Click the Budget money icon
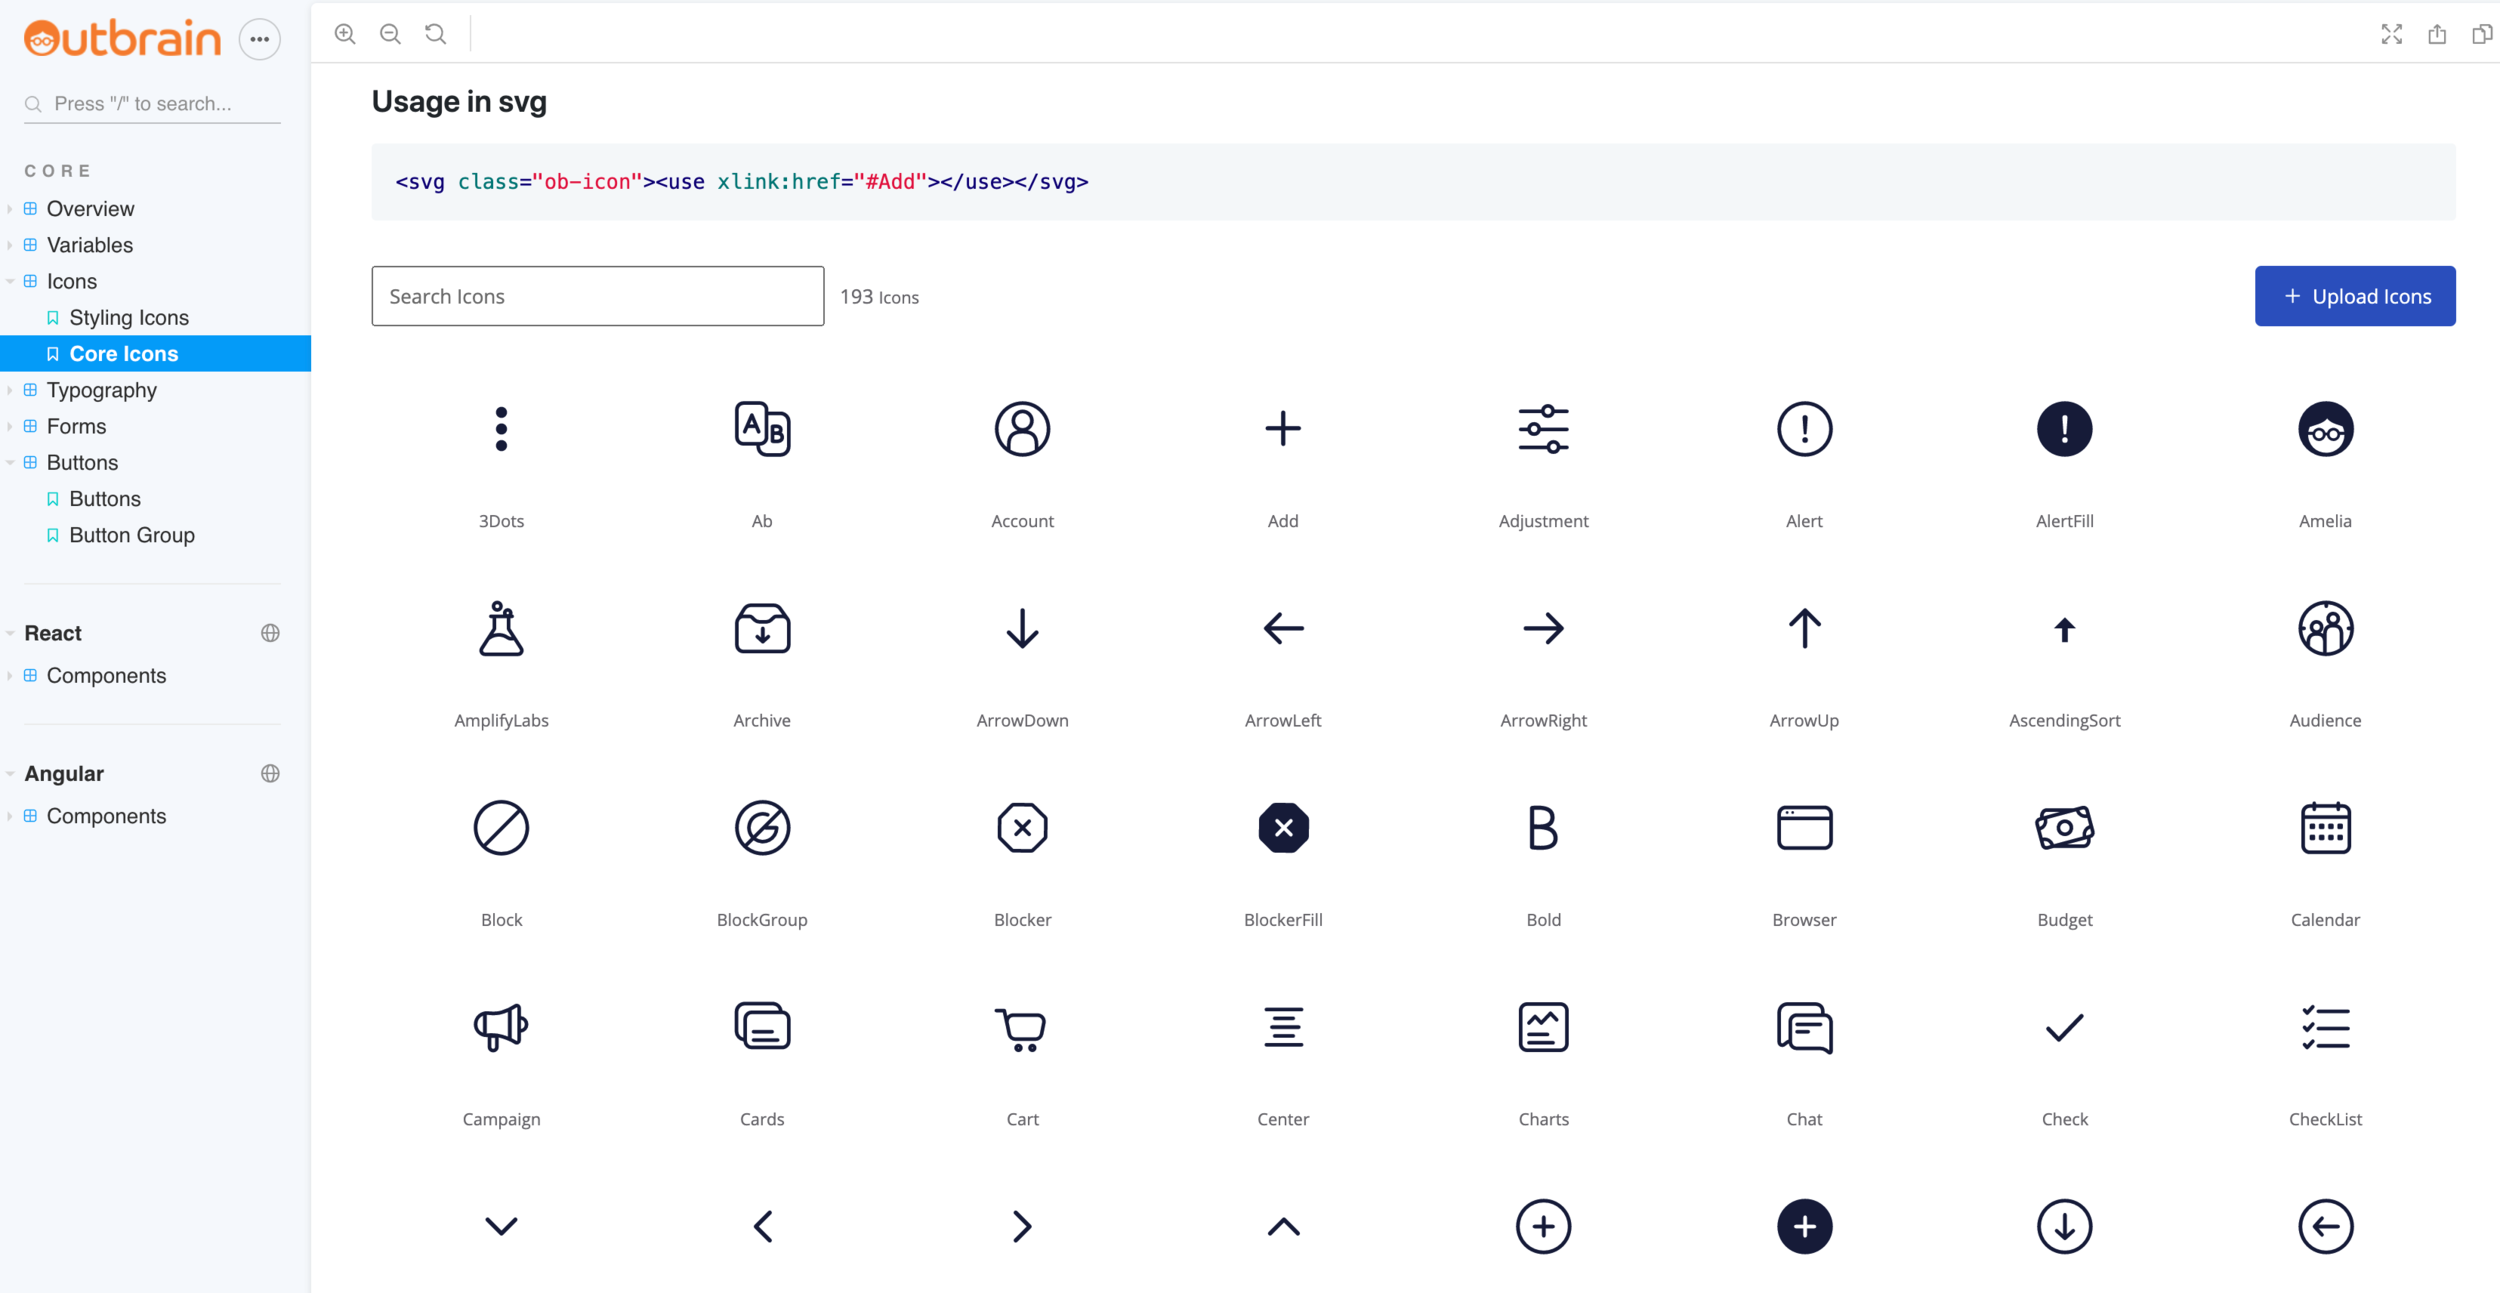 (x=2064, y=828)
